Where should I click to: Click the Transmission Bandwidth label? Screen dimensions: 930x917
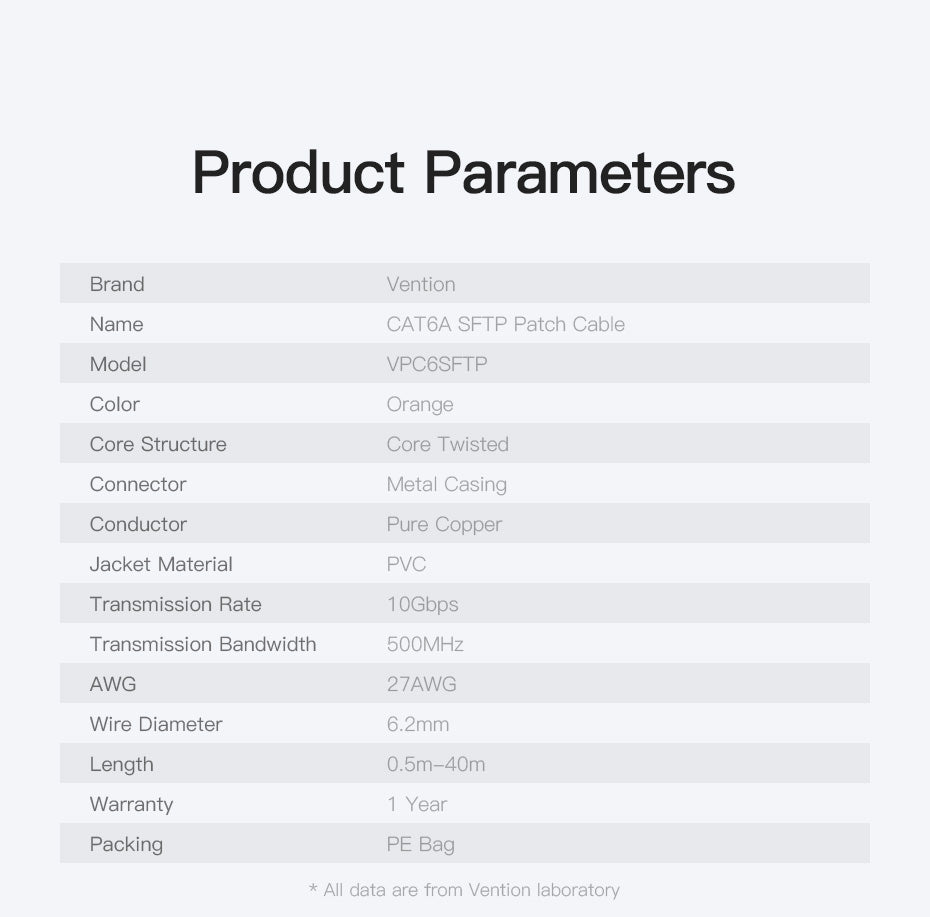click(x=203, y=644)
